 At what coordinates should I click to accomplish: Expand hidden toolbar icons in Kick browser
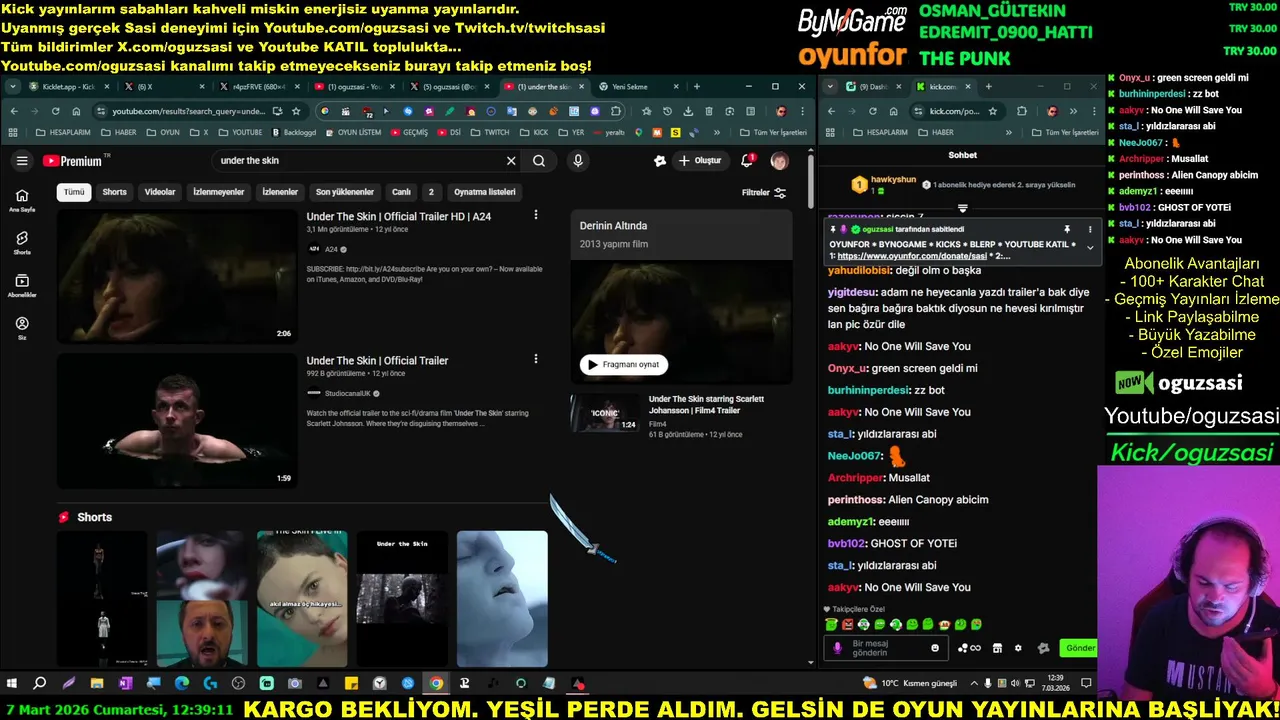1072,111
